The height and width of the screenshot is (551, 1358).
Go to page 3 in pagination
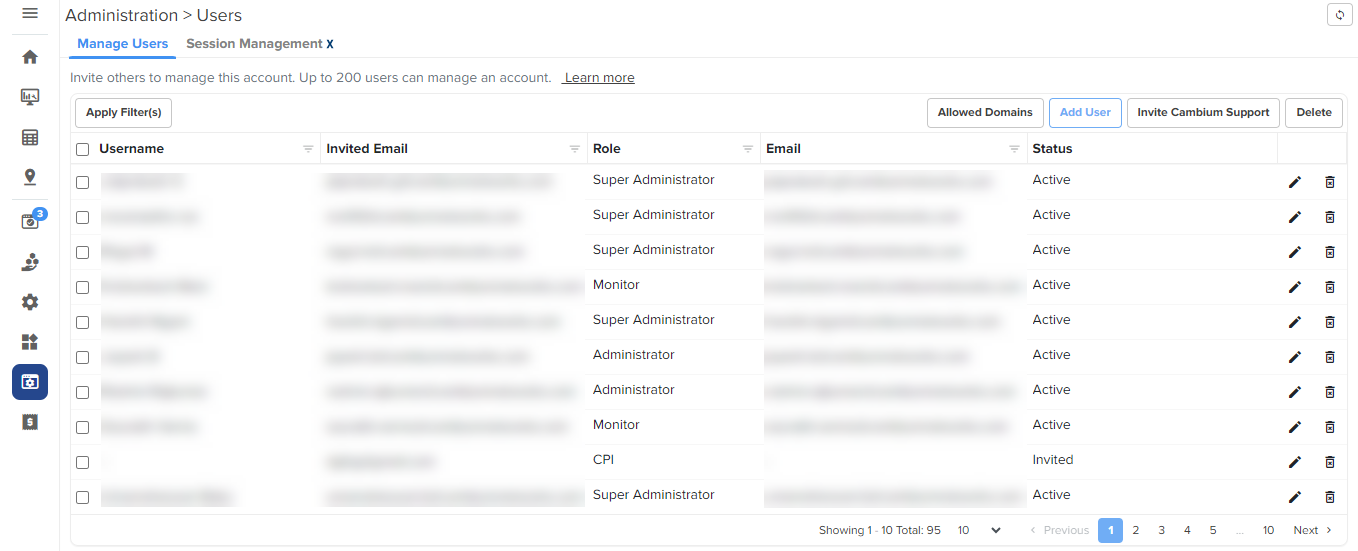tap(1161, 530)
